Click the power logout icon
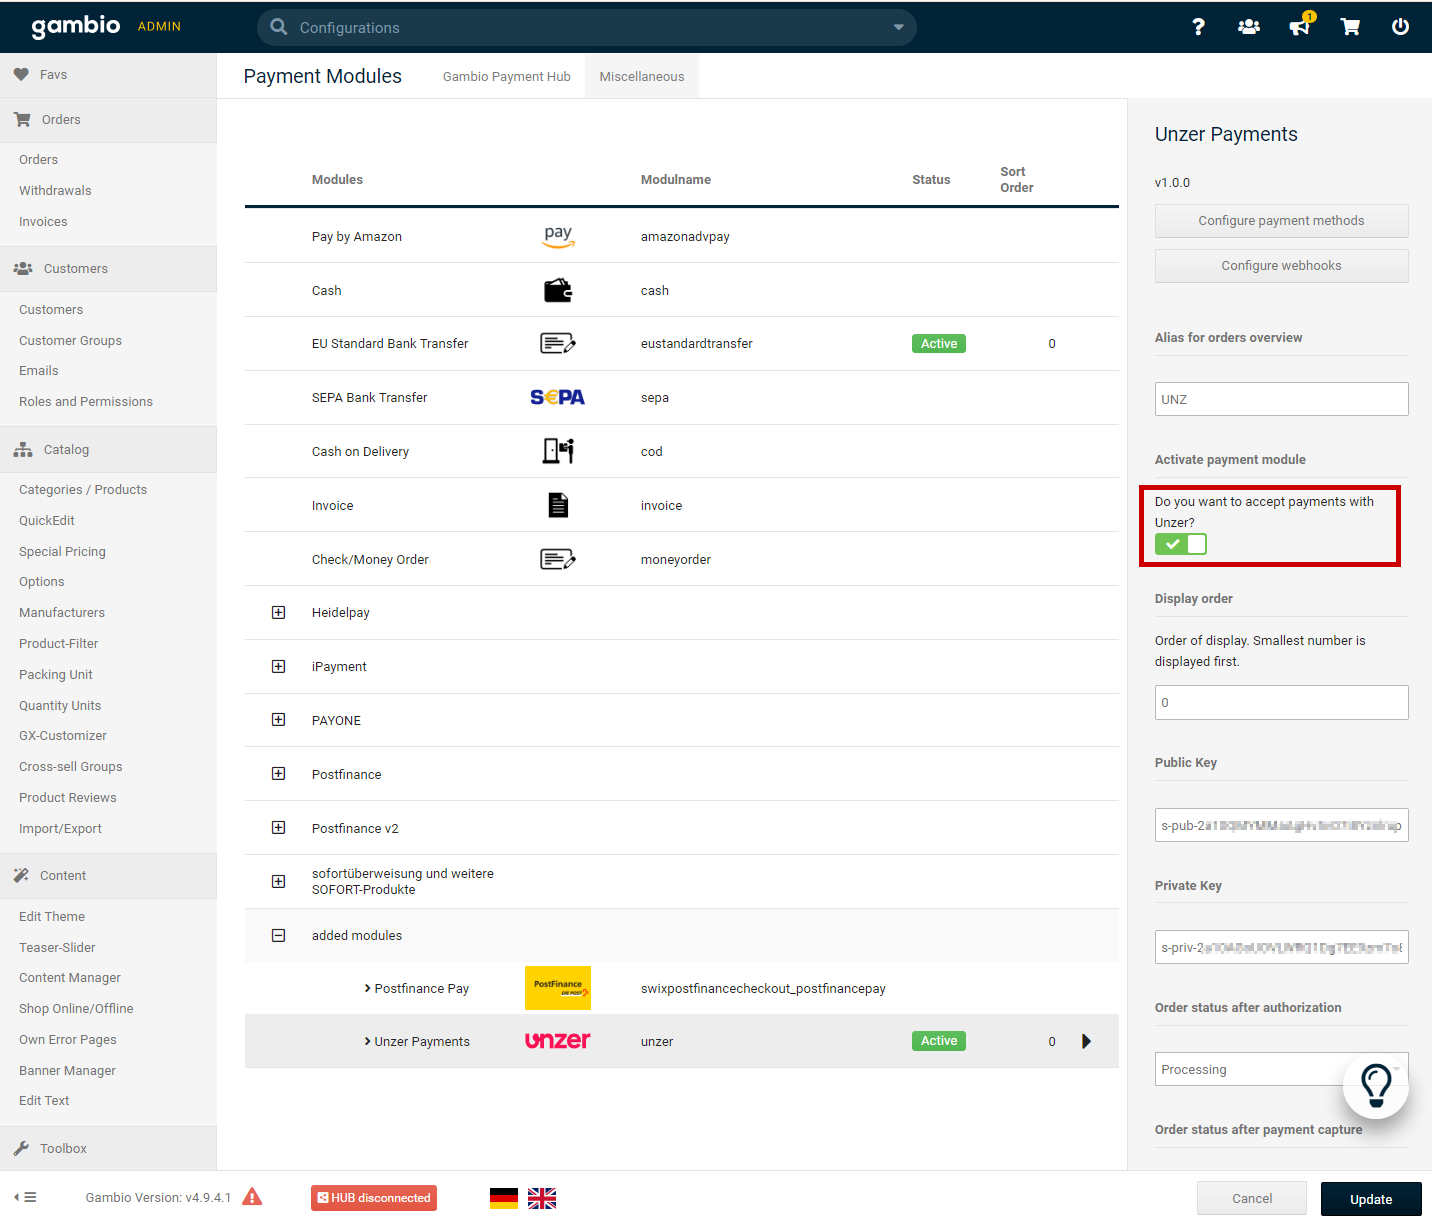Image resolution: width=1432 pixels, height=1222 pixels. (x=1400, y=27)
